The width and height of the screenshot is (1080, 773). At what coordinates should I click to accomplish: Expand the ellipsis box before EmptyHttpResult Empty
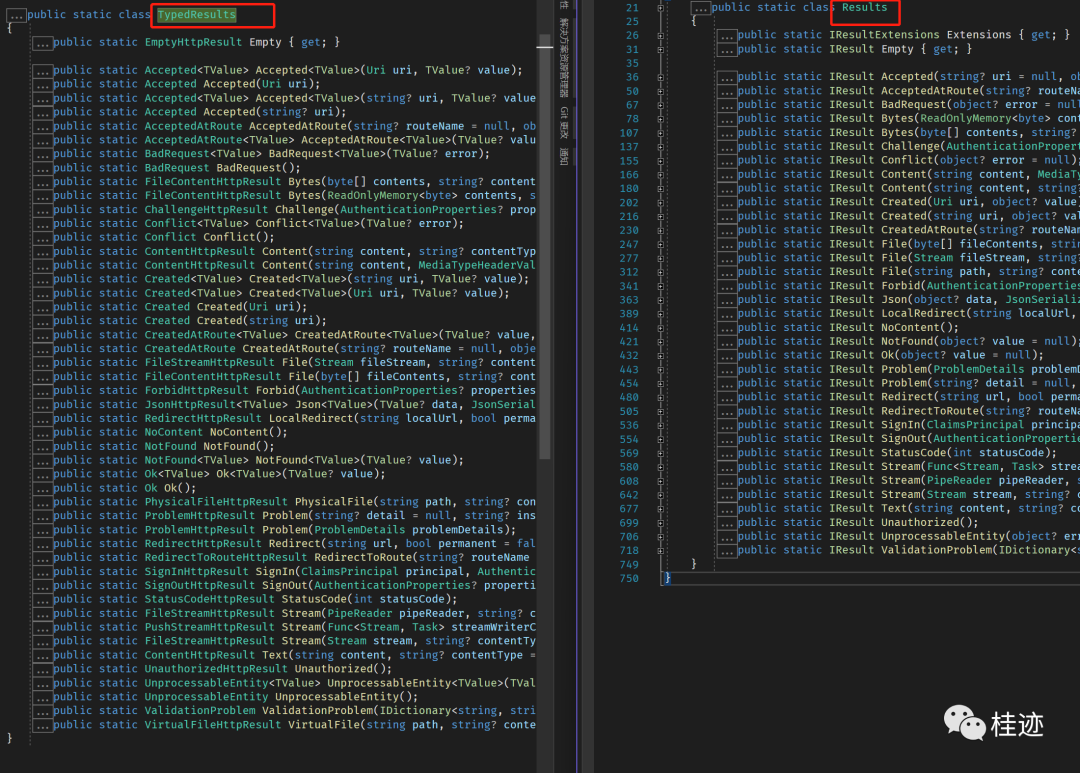[x=43, y=43]
